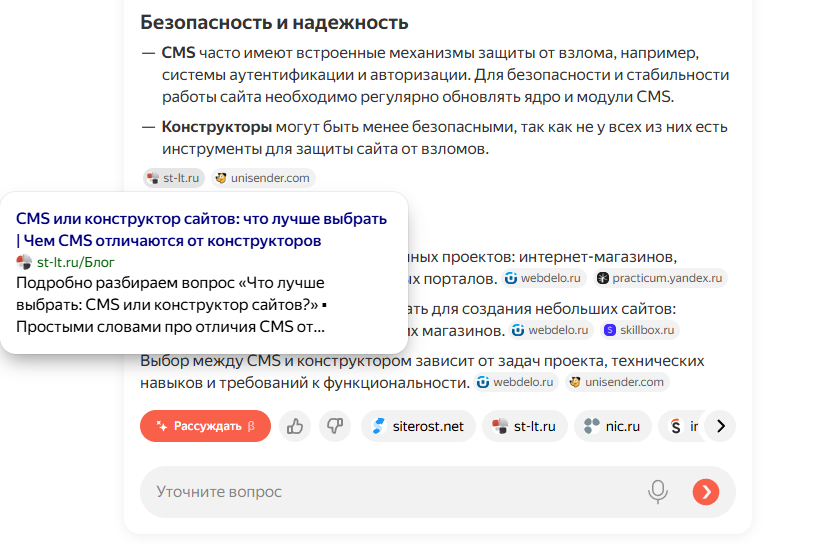826x547 pixels.
Task: Click the partially hidden fourth source chip
Action: [682, 426]
